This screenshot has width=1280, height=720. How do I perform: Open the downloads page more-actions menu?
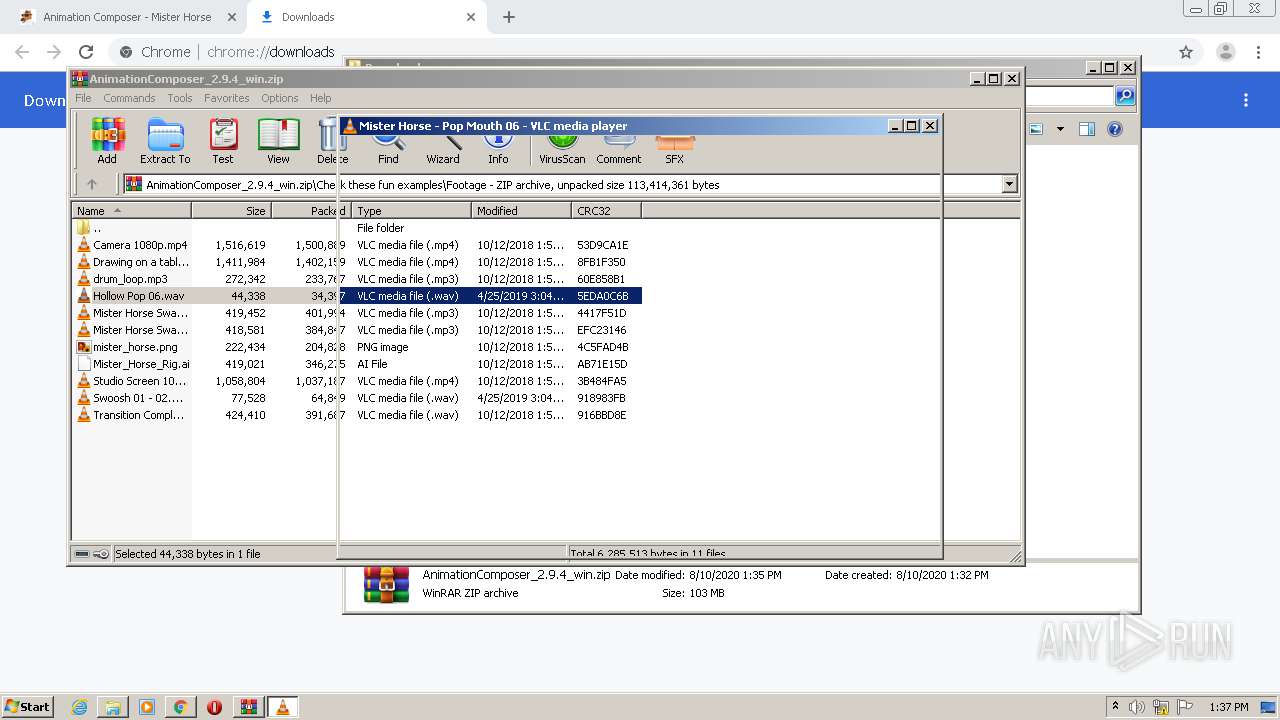(x=1246, y=100)
